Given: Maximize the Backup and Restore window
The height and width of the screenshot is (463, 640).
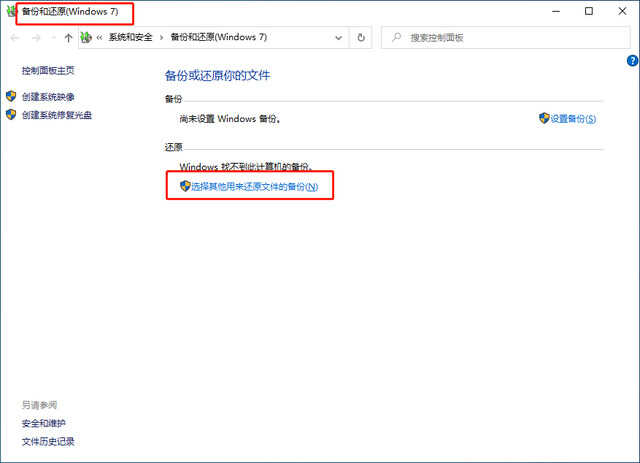Looking at the screenshot, I should 589,11.
